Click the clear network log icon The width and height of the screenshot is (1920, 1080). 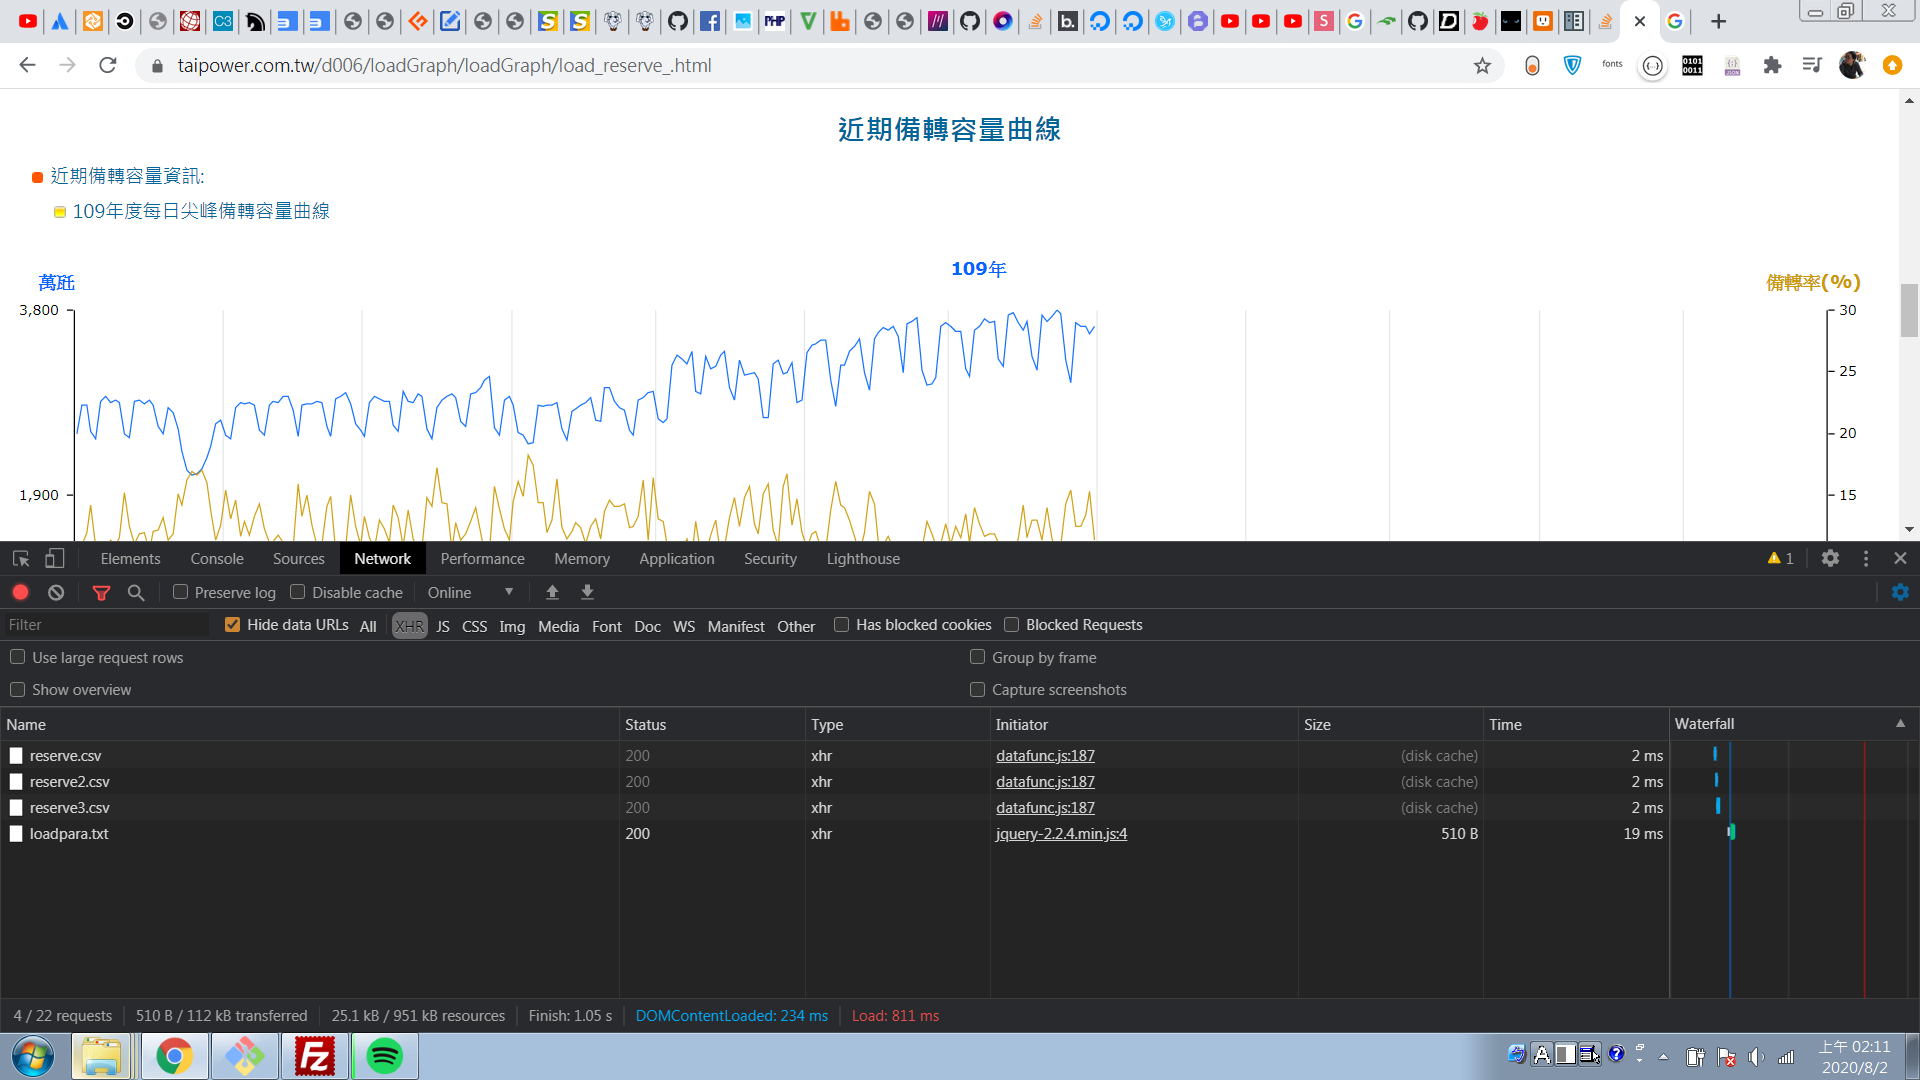point(56,592)
